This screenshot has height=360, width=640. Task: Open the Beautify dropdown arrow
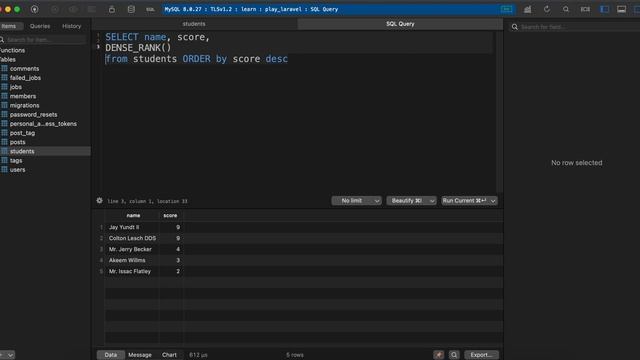tap(432, 201)
